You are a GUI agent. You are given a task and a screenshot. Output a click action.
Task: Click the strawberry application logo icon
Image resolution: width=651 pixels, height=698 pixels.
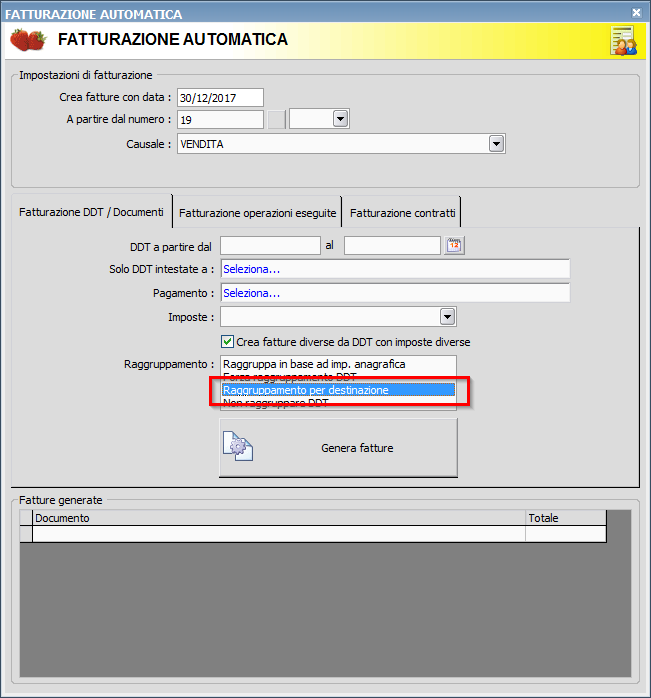(x=28, y=40)
